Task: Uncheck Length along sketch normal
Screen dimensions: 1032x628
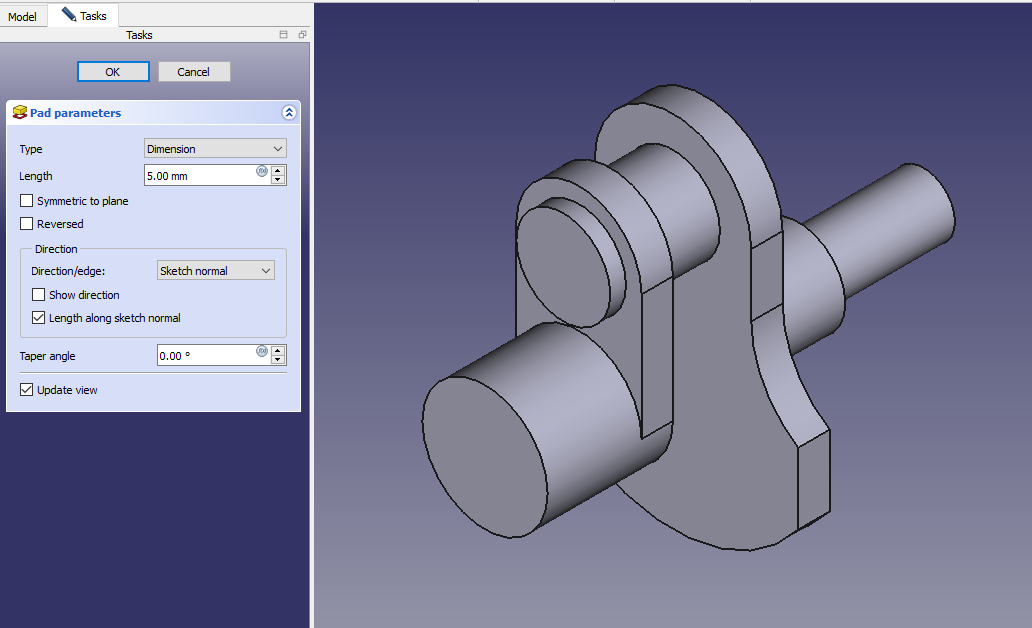Action: click(x=38, y=318)
